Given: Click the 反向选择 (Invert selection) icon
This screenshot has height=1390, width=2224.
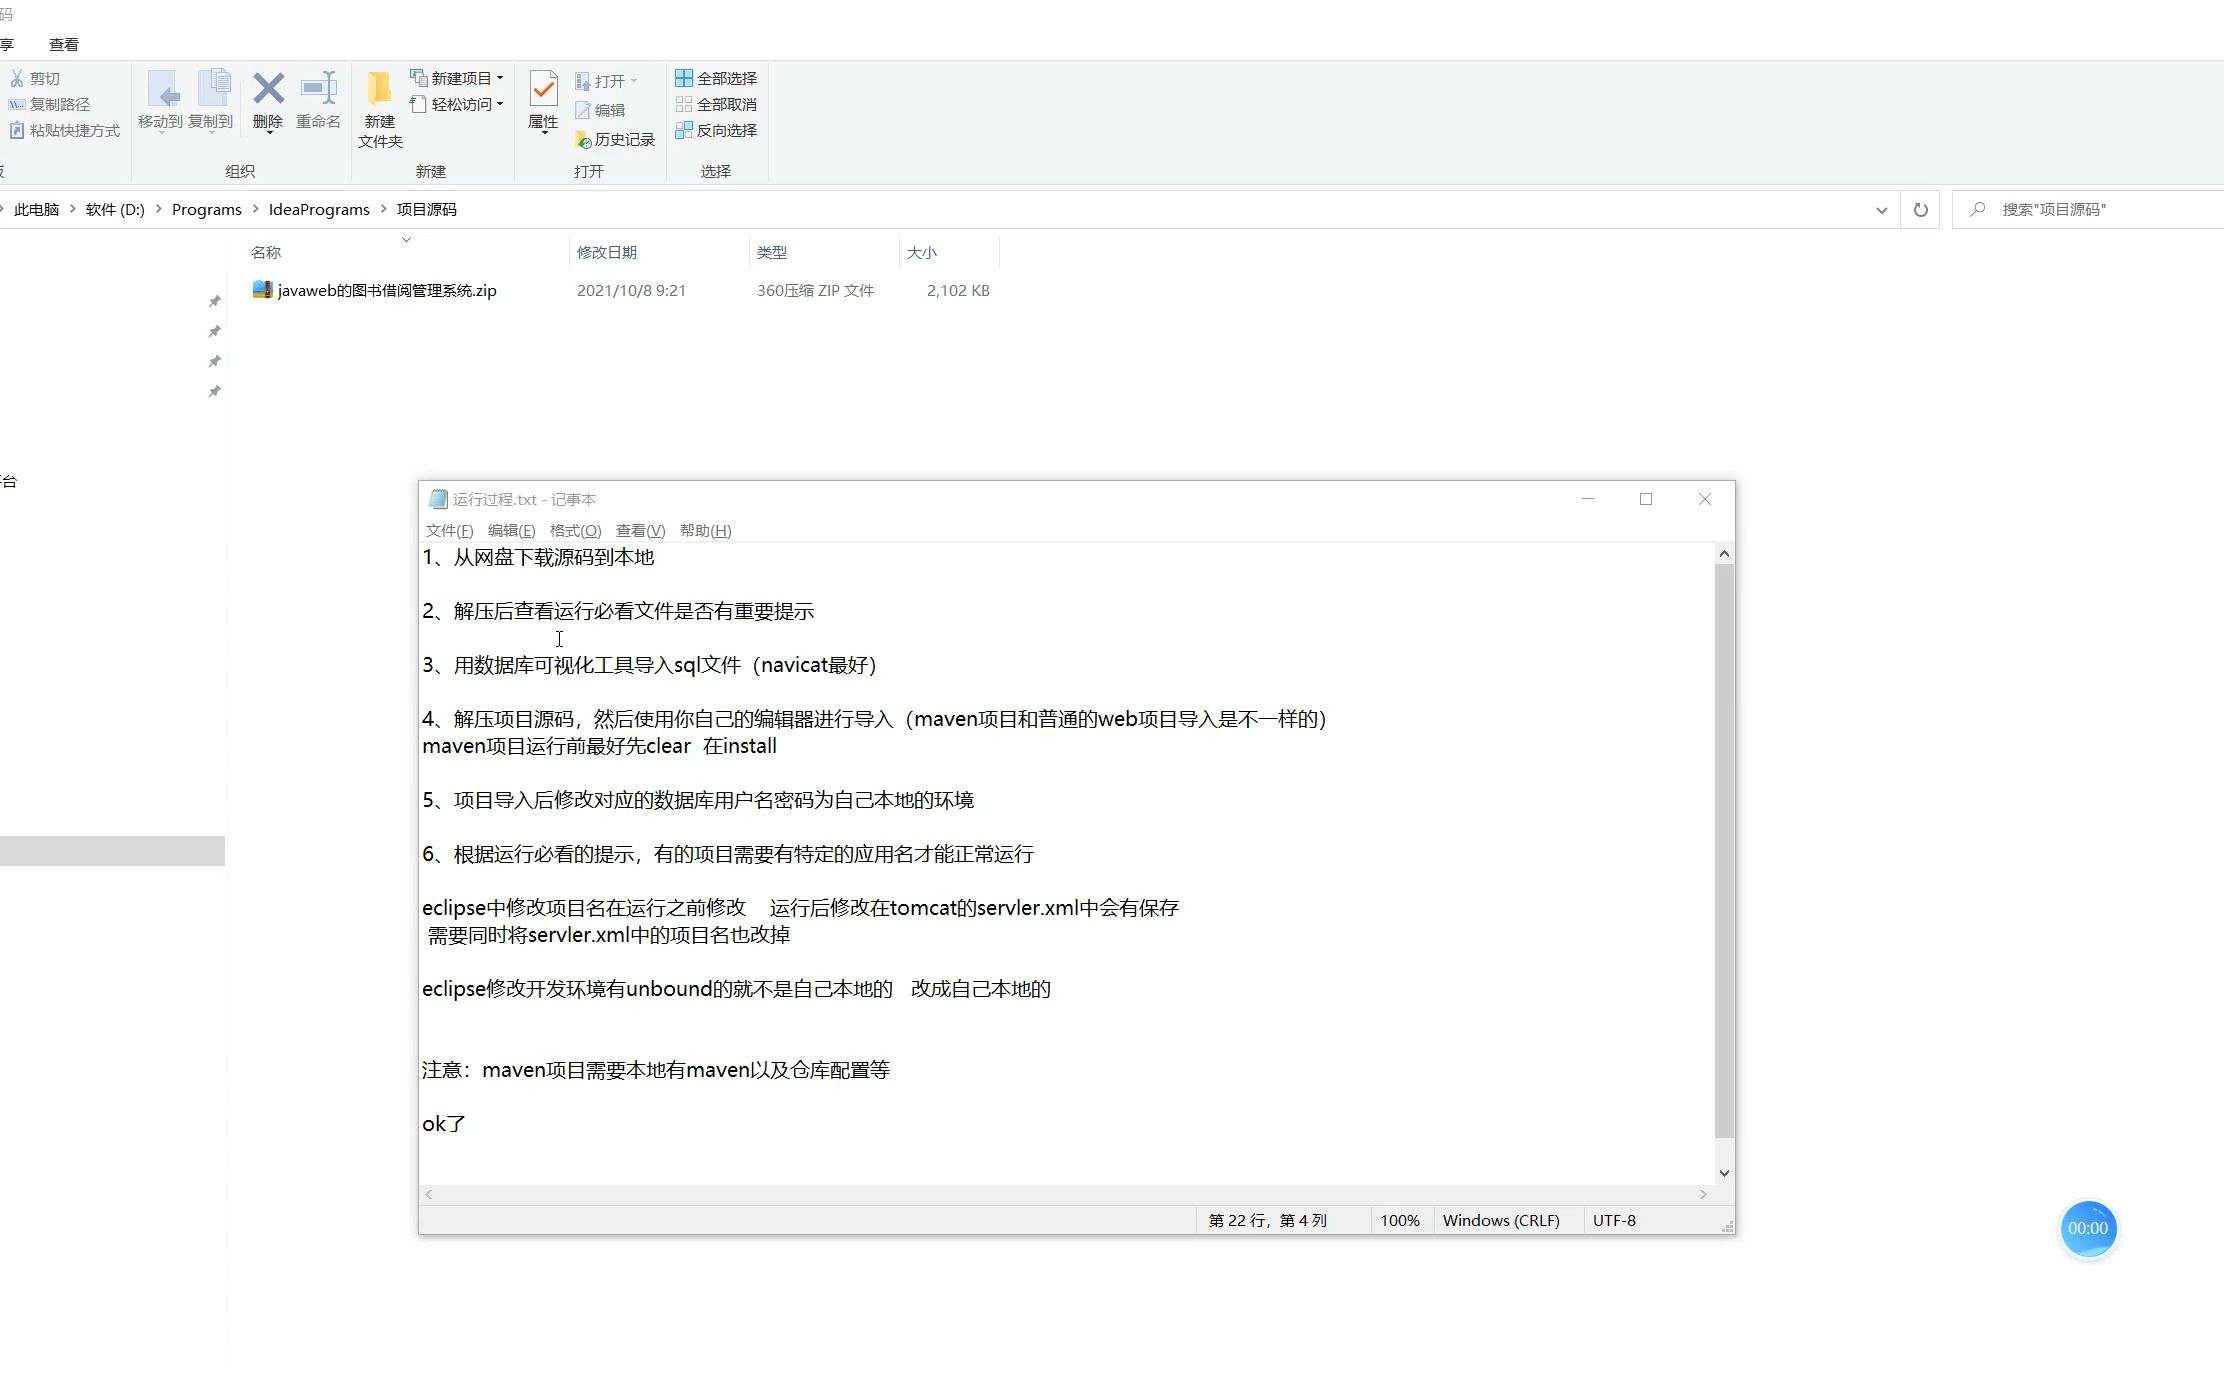Looking at the screenshot, I should pos(716,130).
